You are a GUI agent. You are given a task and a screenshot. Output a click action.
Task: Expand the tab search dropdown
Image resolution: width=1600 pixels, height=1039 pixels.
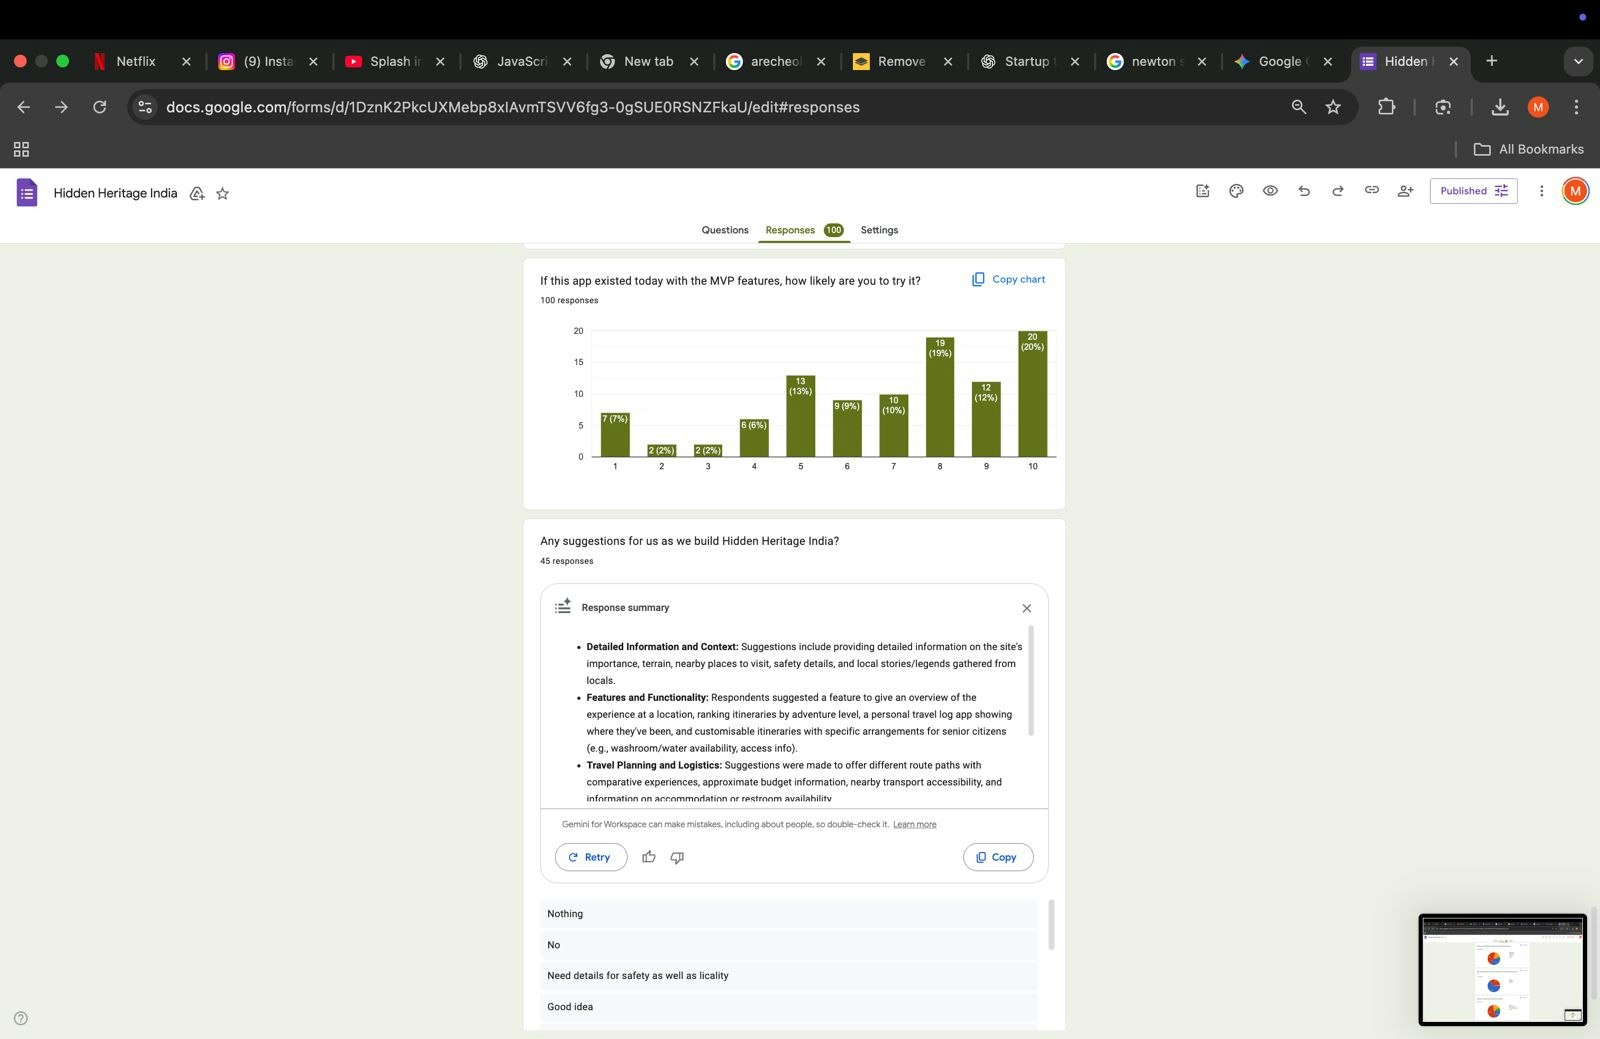(x=1578, y=61)
